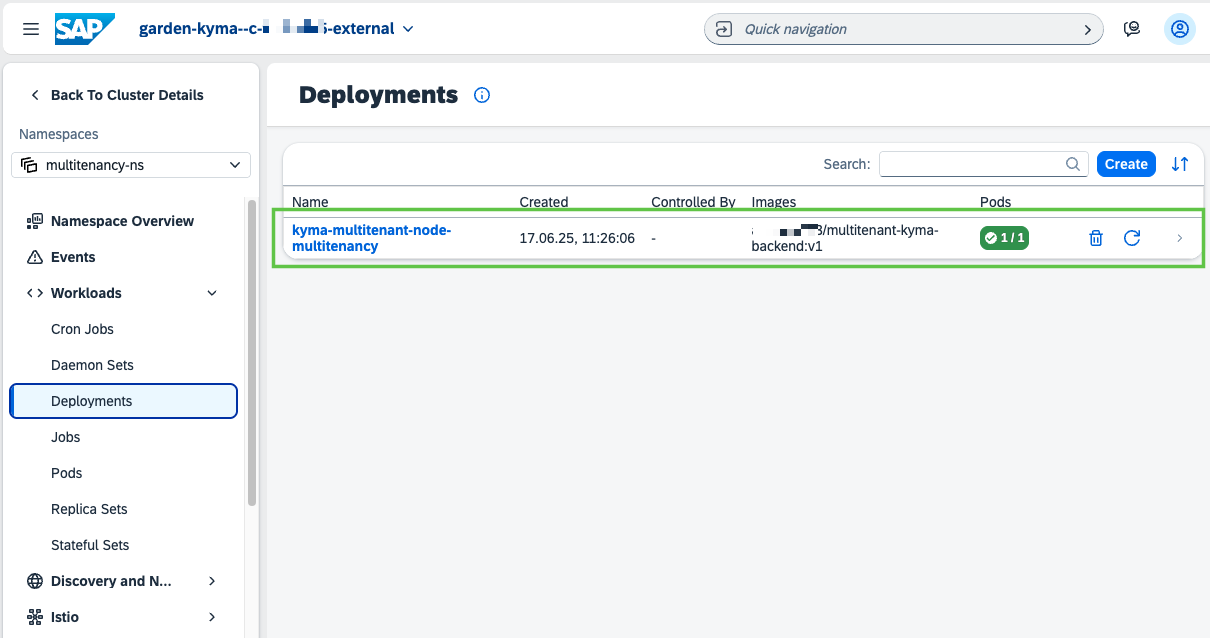Click the Istio sidebar icon
Image resolution: width=1210 pixels, height=638 pixels.
(35, 617)
